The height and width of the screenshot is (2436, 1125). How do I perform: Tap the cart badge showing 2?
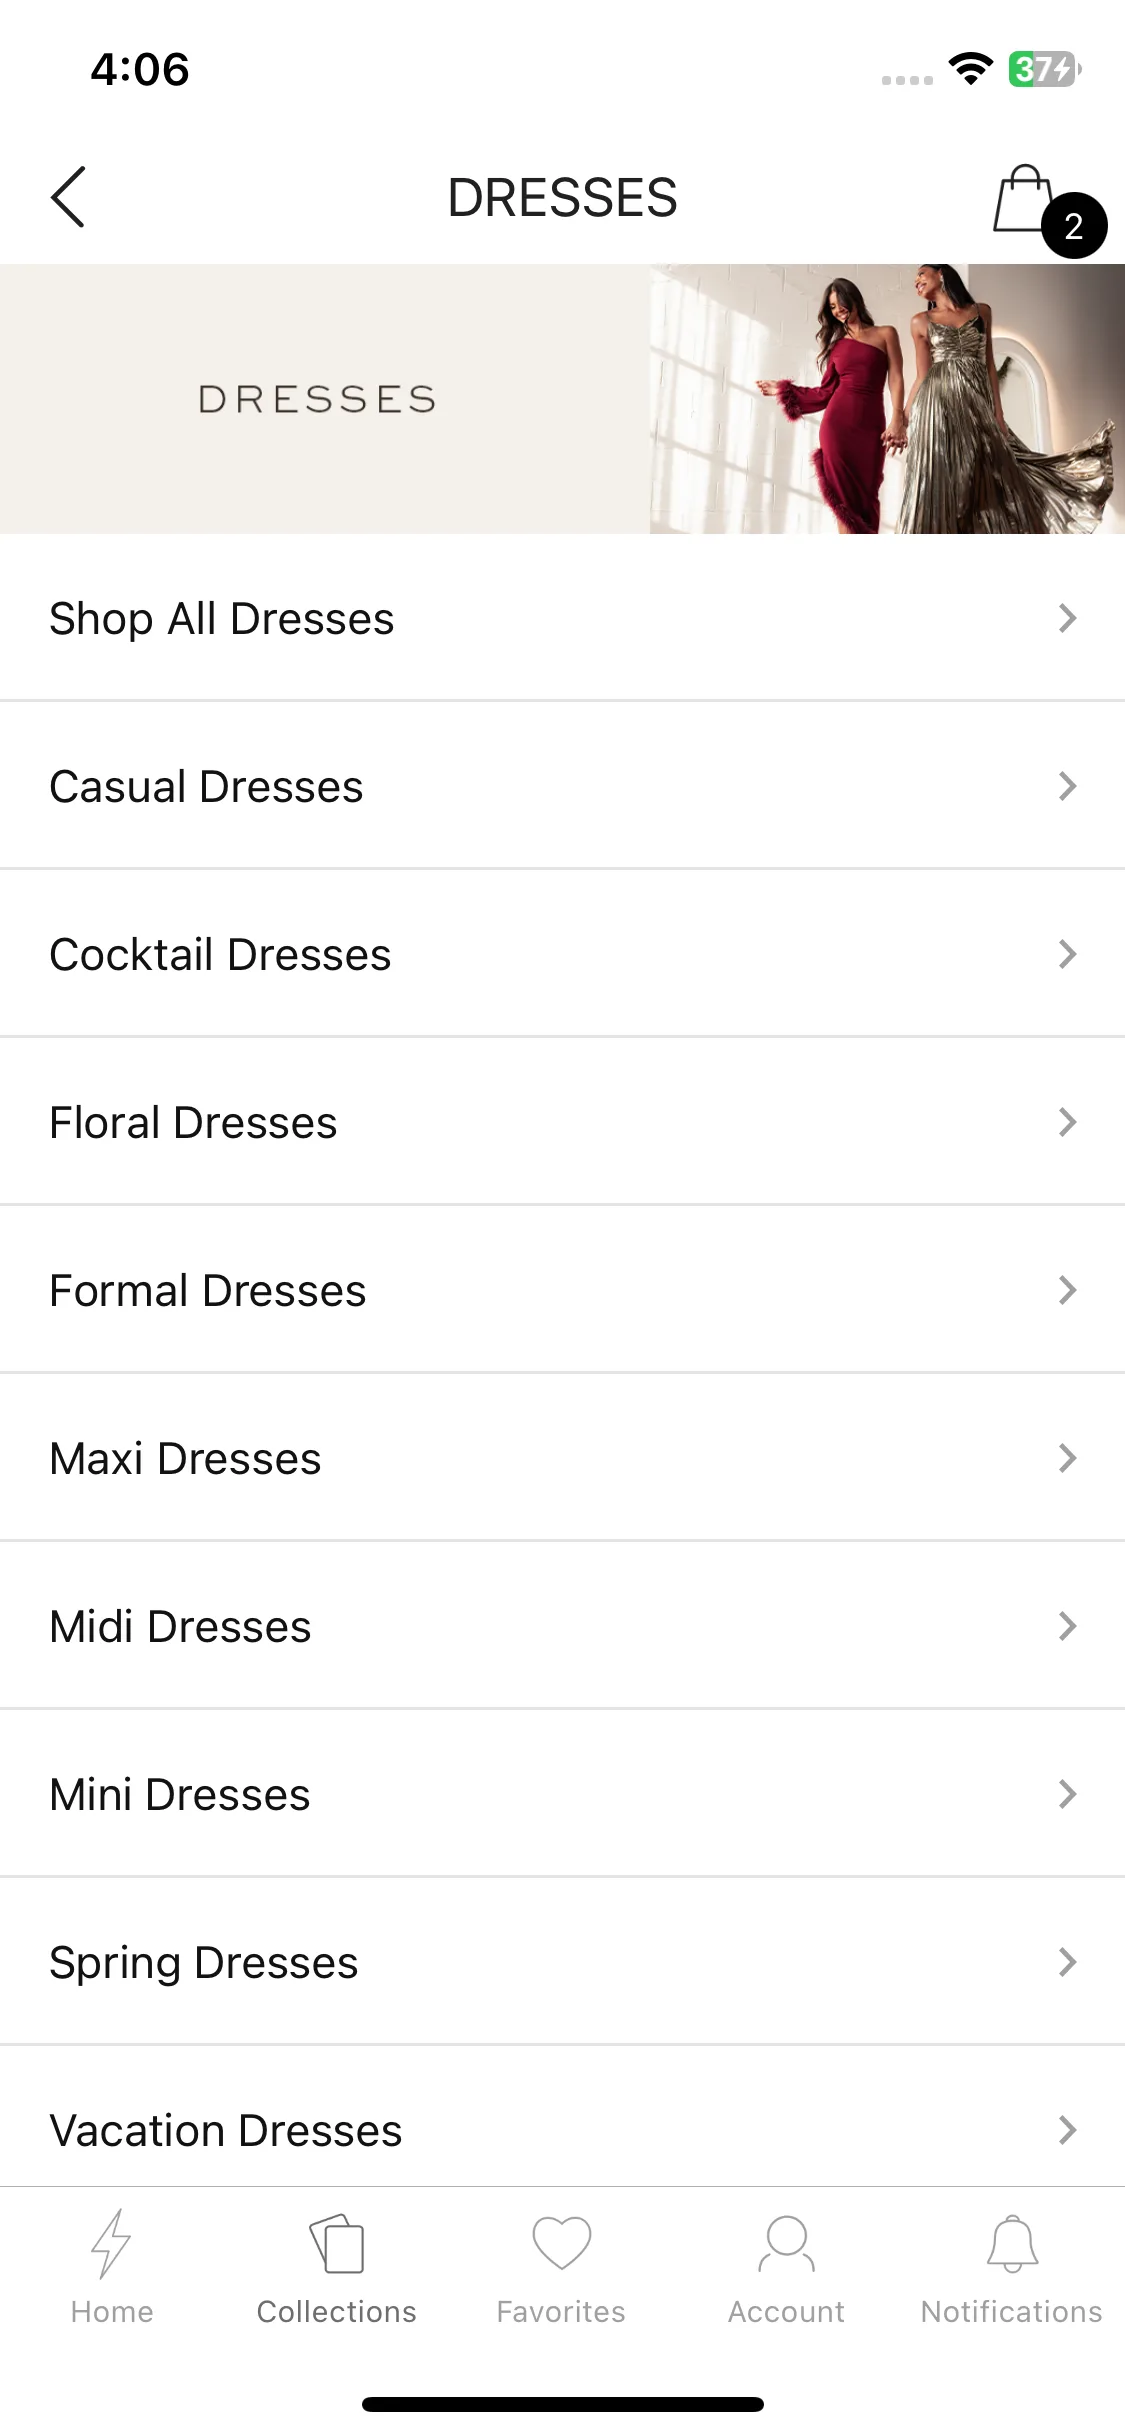(1074, 226)
